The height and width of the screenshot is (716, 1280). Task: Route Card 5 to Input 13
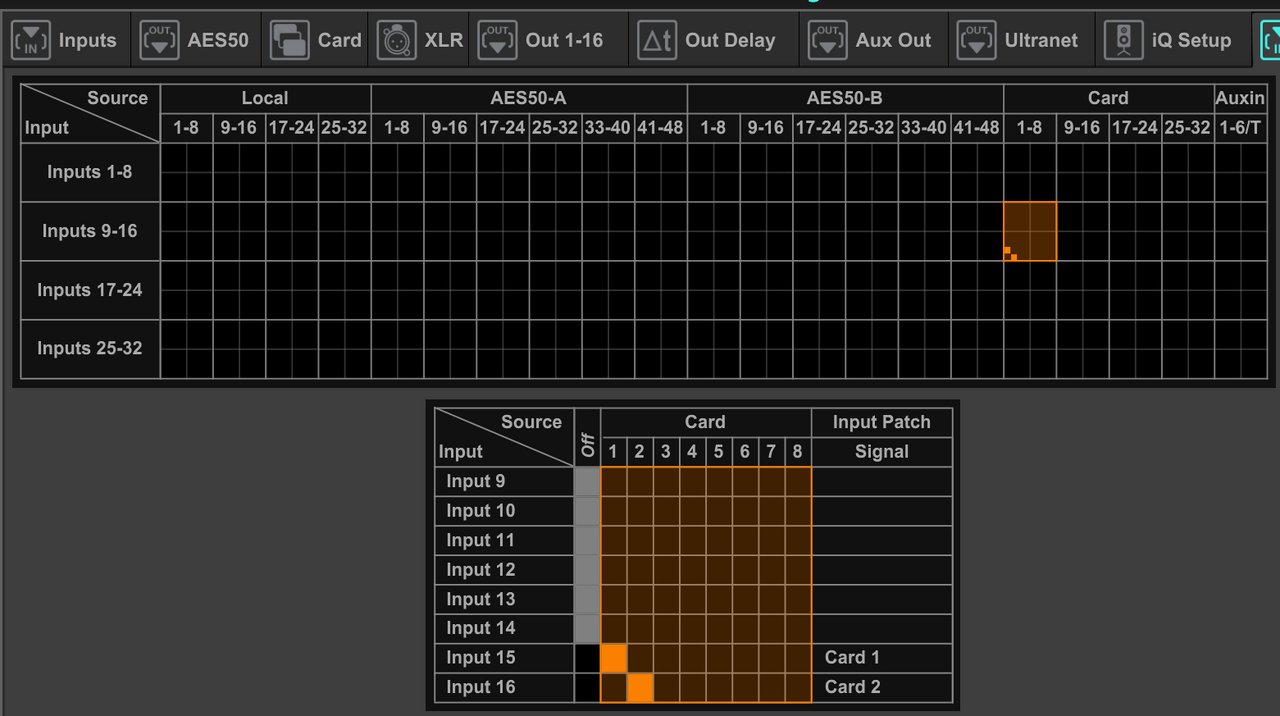pos(719,599)
